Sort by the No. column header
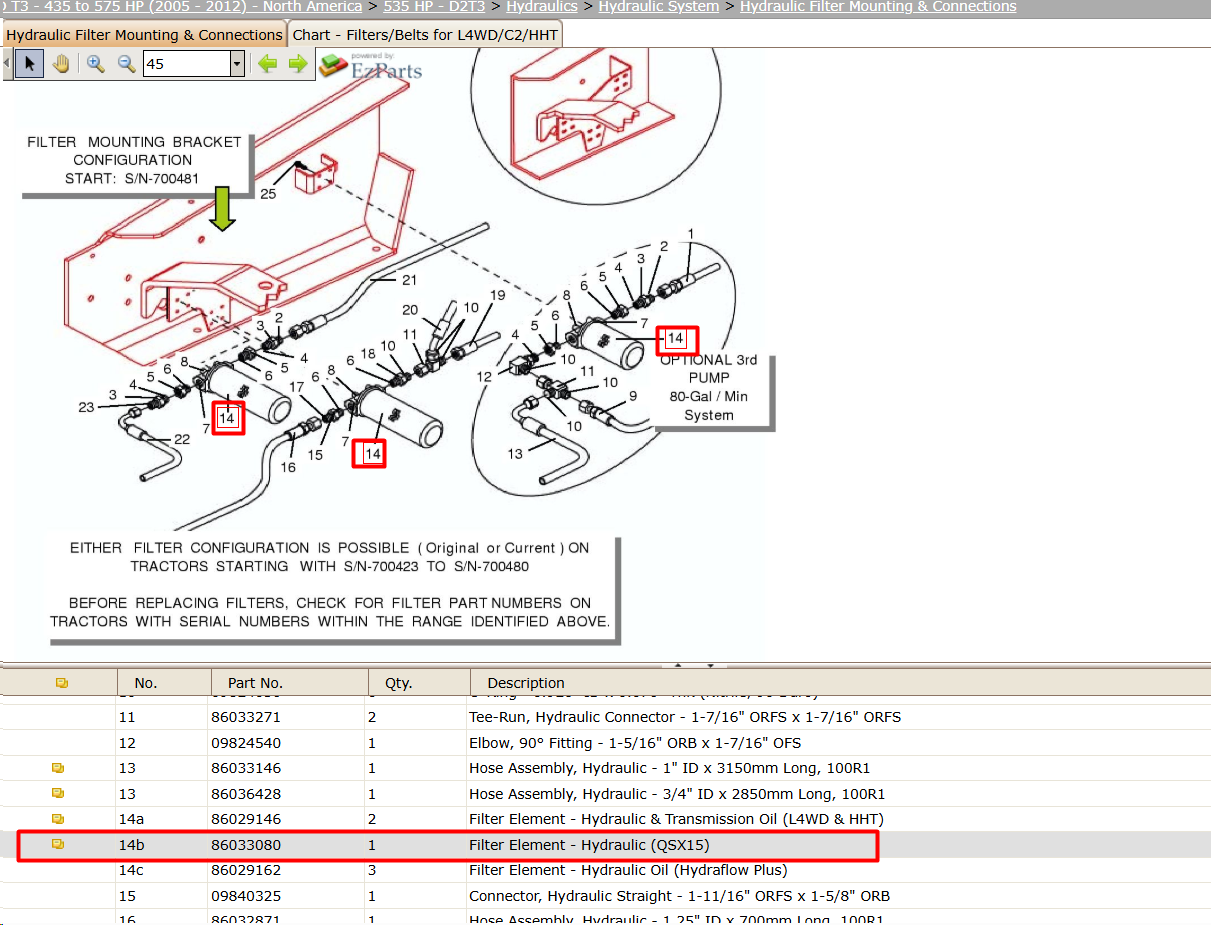Viewport: 1211px width, 925px height. [146, 683]
